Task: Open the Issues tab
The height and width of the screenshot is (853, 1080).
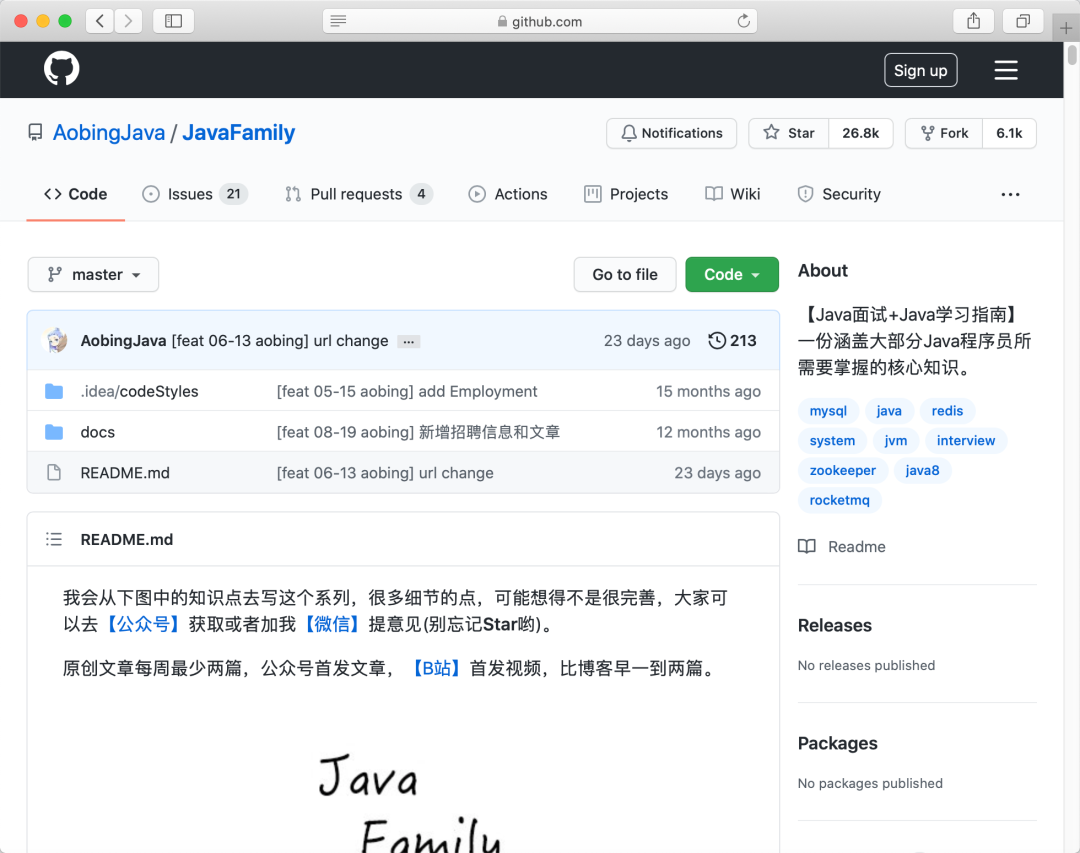Action: point(194,194)
